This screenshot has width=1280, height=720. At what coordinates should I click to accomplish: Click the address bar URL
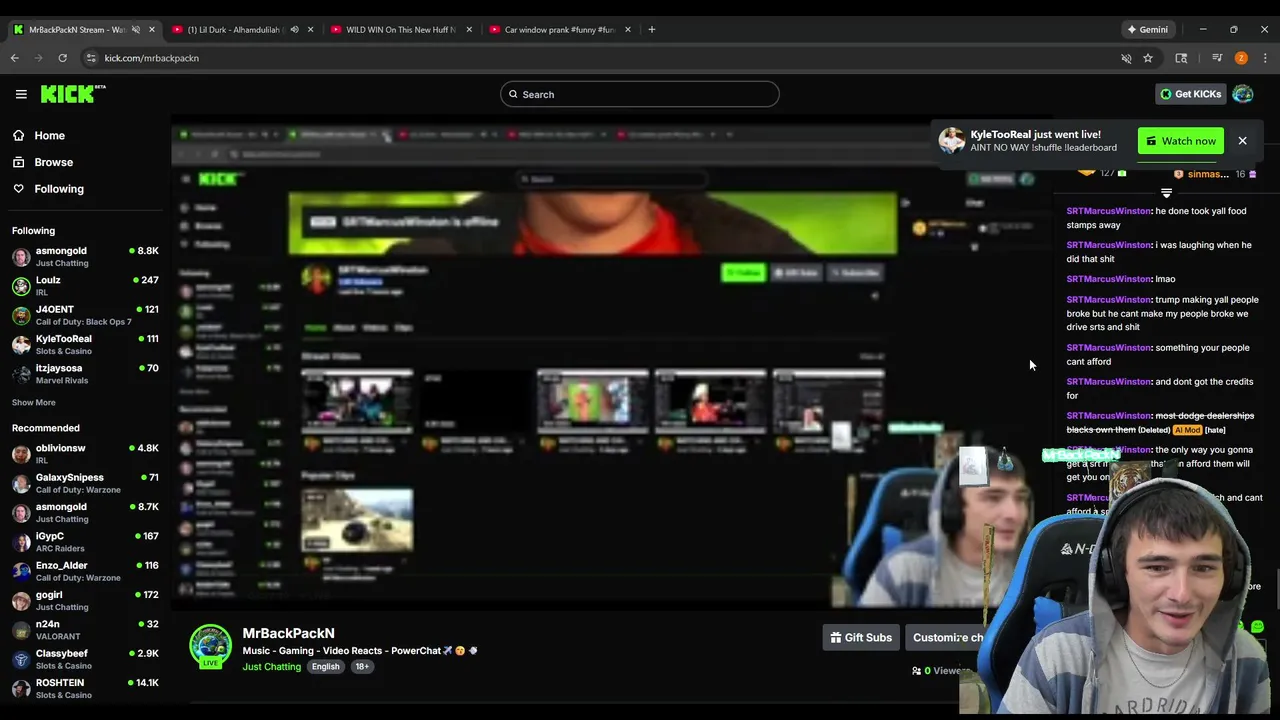click(x=152, y=58)
